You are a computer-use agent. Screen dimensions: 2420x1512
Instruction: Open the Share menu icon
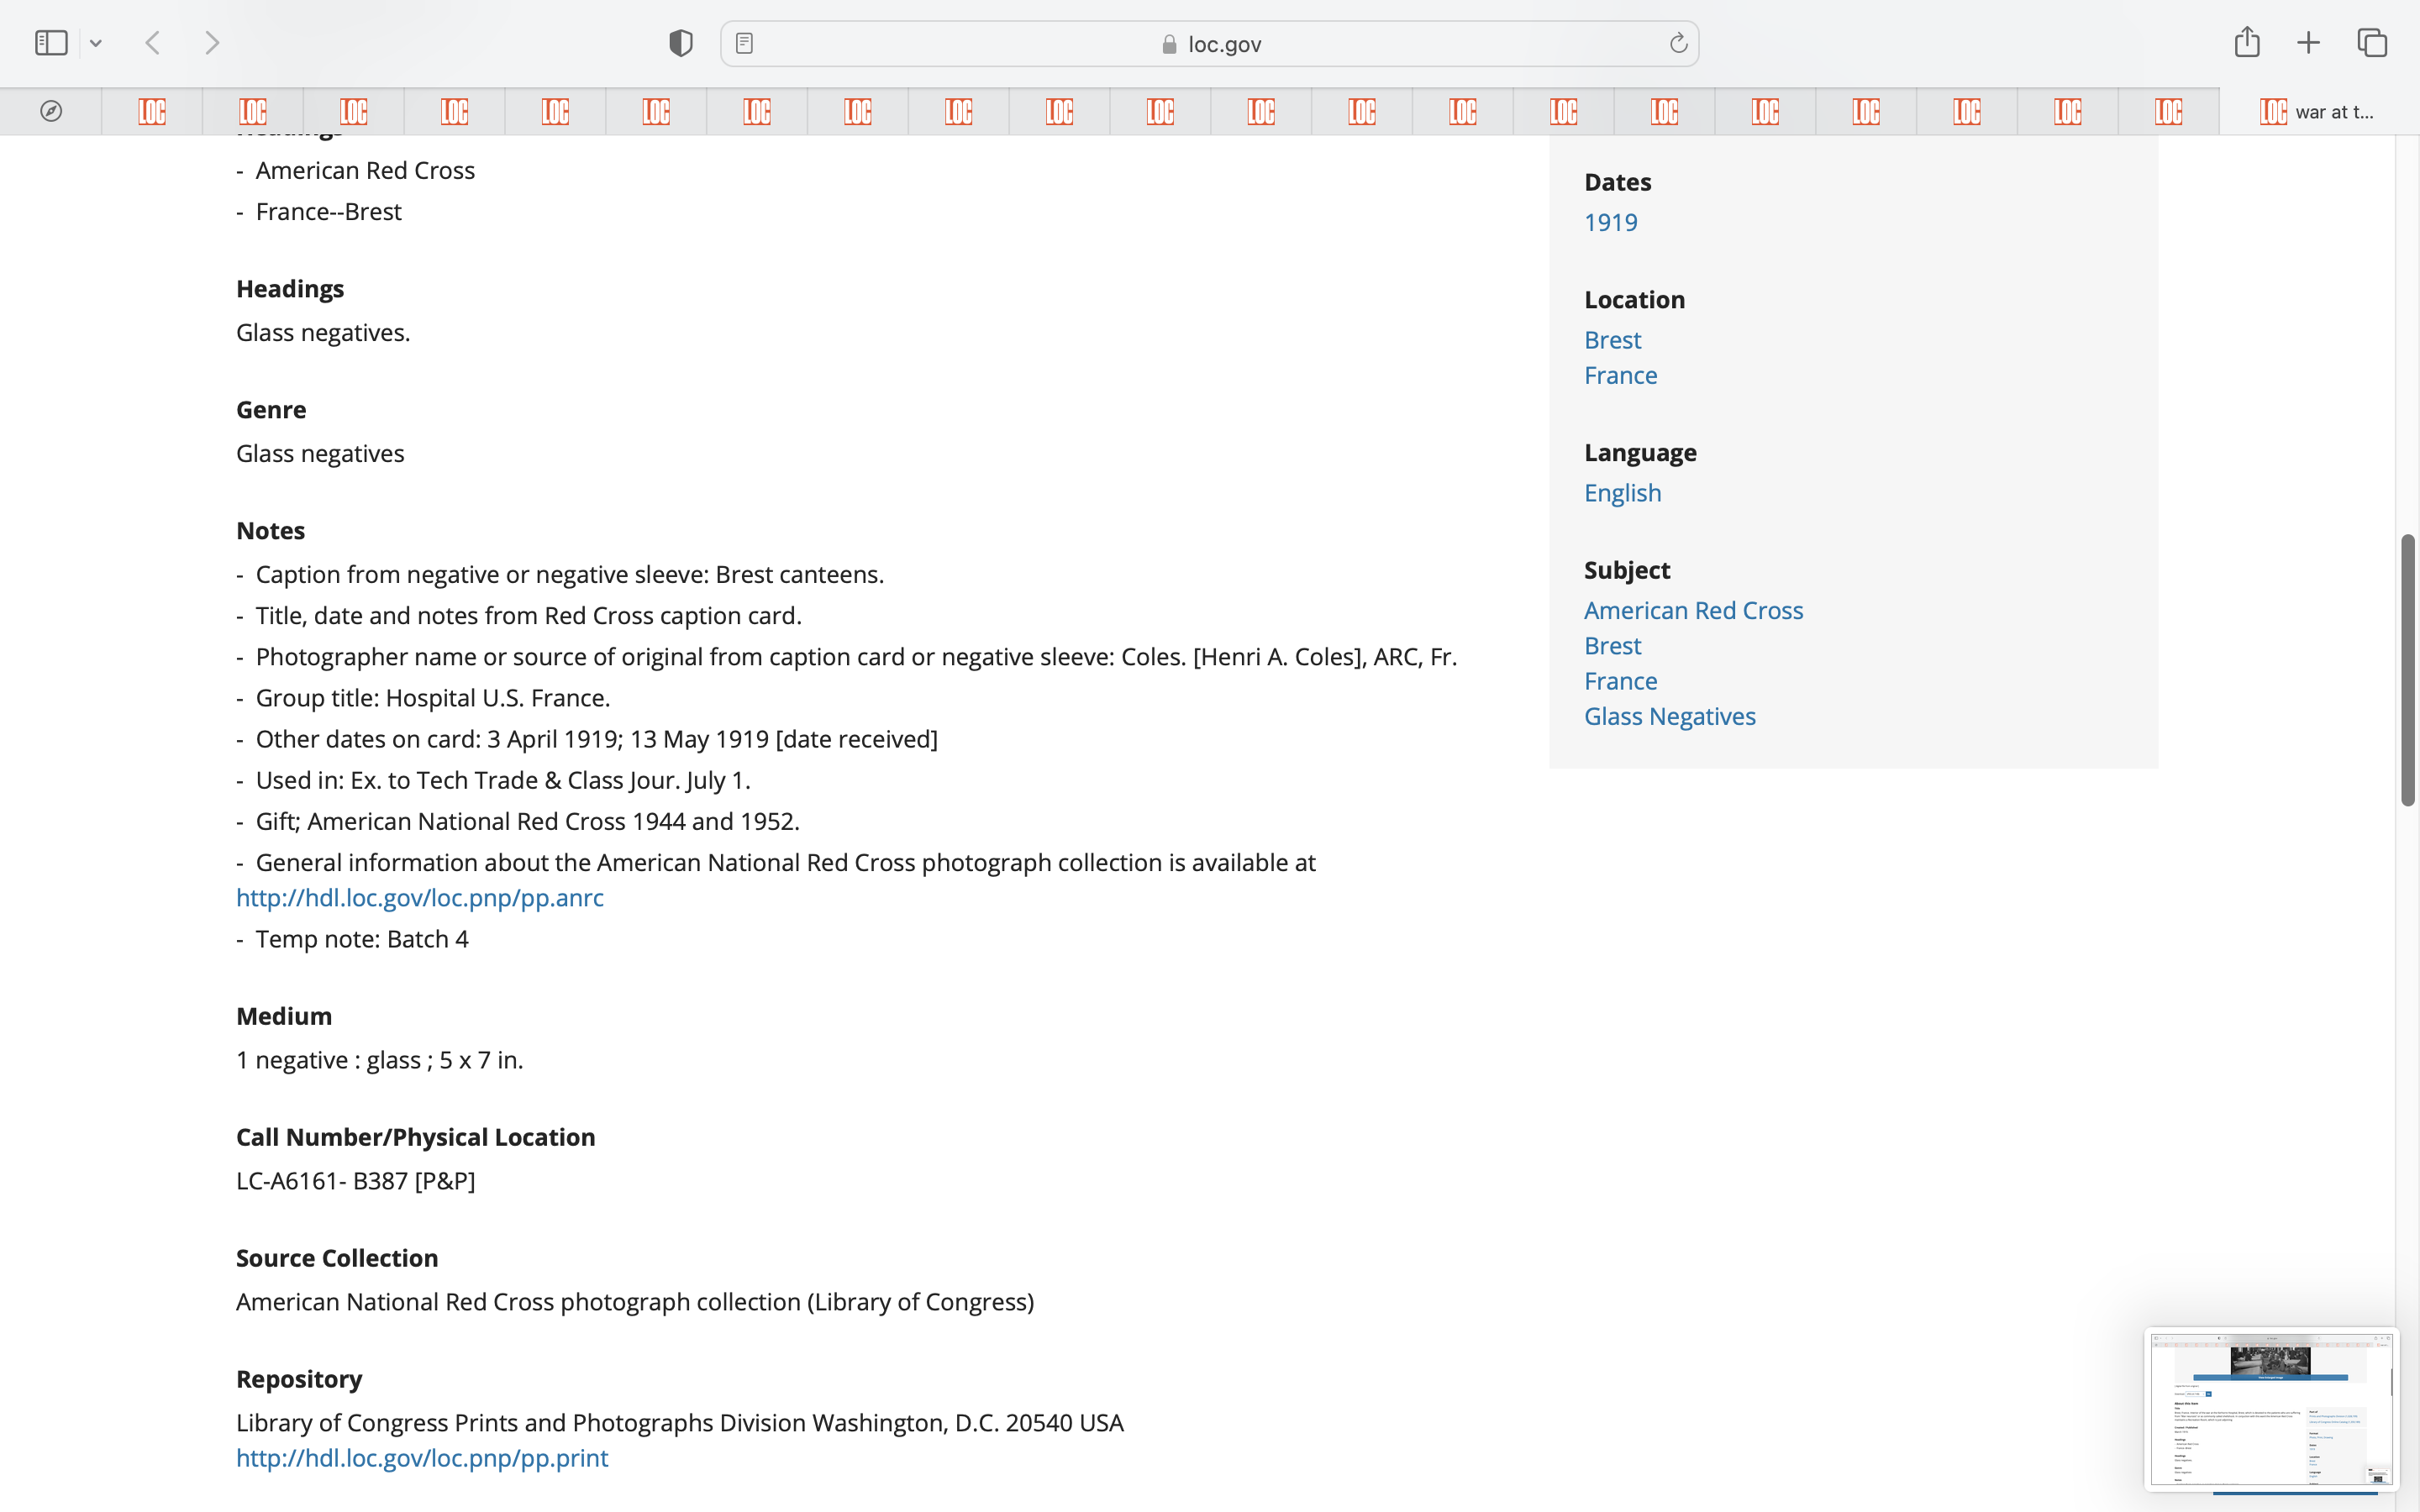point(2246,42)
